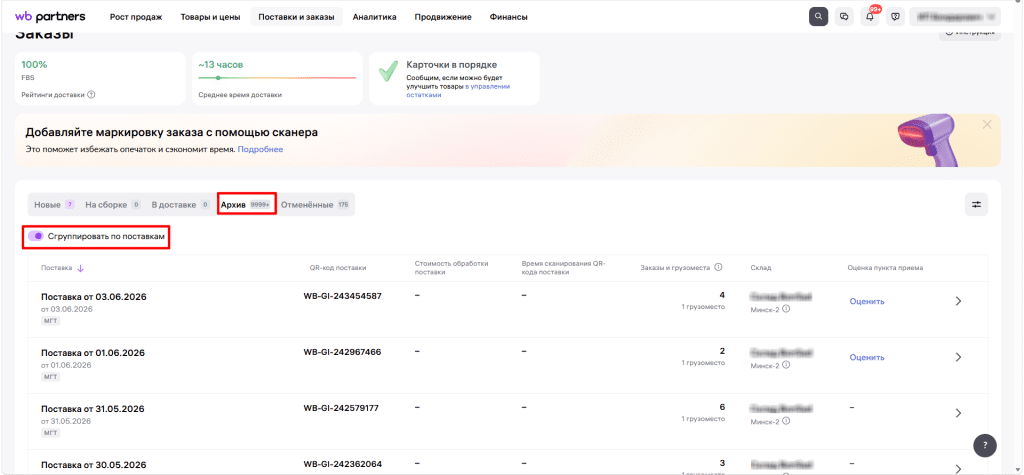Open Продвижение menu
Viewport: 1024px width, 475px height.
tap(443, 17)
